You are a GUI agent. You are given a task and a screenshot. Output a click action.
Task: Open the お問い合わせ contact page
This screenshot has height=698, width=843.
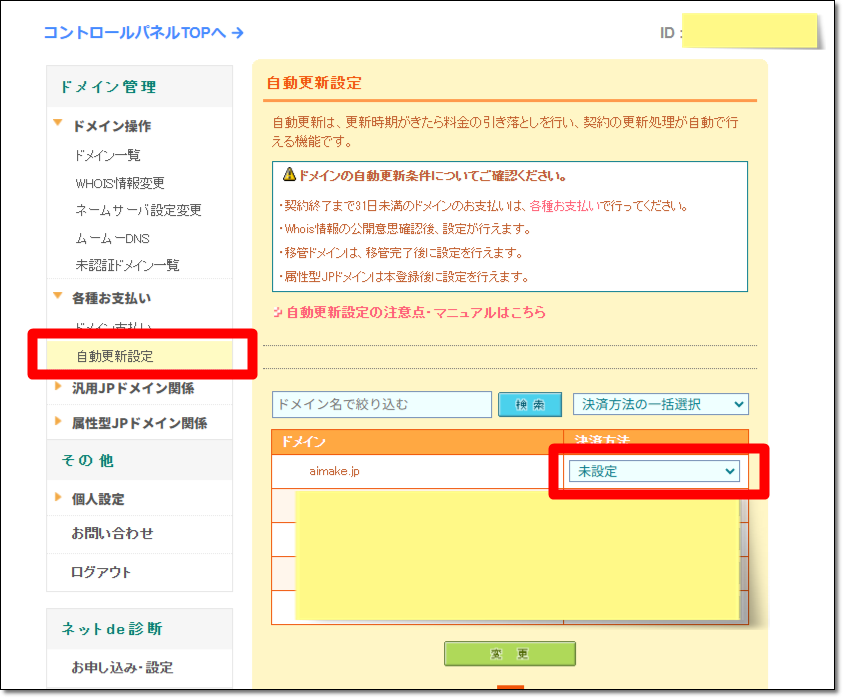[110, 534]
